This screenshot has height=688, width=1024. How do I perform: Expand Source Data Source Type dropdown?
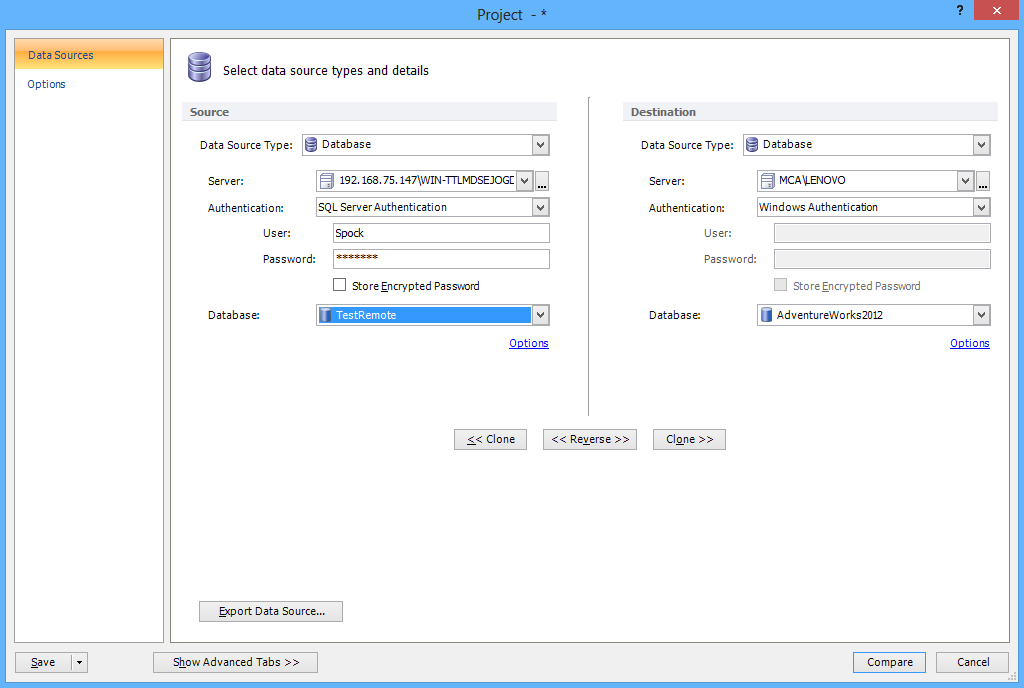tap(540, 145)
